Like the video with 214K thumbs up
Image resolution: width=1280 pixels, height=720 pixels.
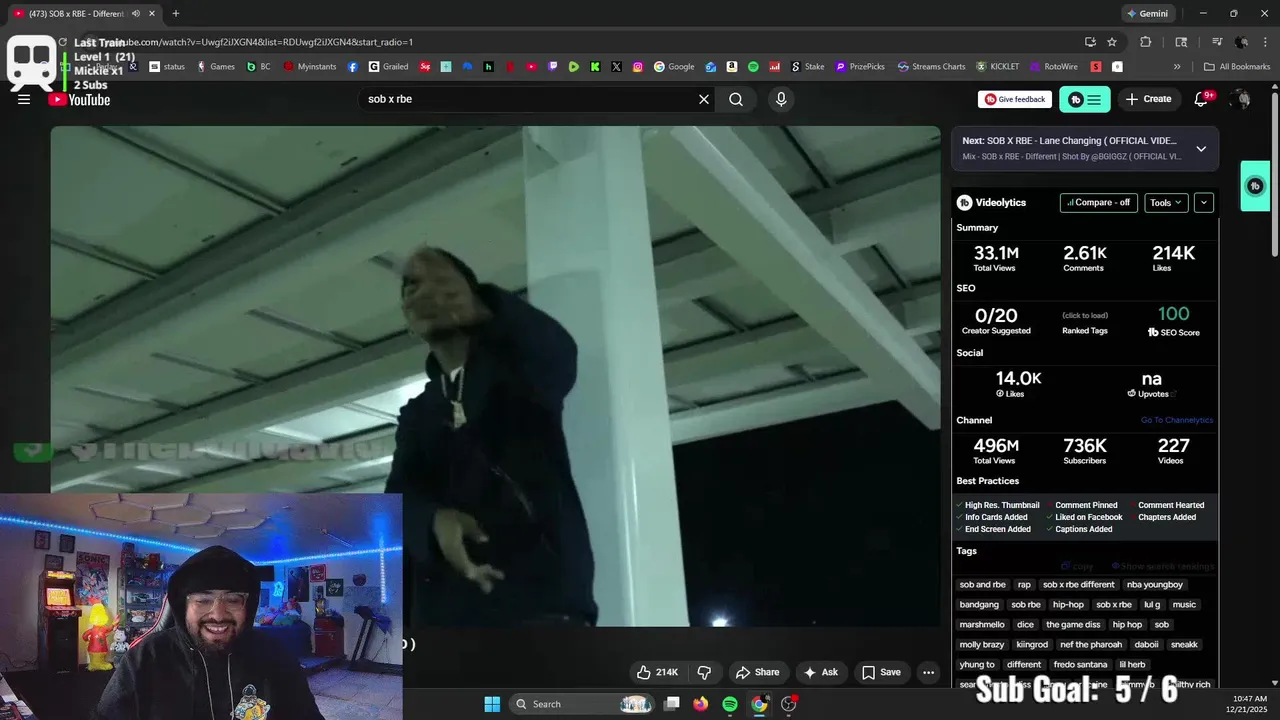(x=658, y=672)
